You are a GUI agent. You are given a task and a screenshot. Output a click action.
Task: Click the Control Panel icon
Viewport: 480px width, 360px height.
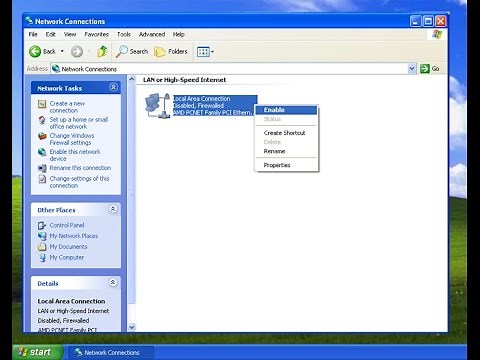[x=42, y=225]
